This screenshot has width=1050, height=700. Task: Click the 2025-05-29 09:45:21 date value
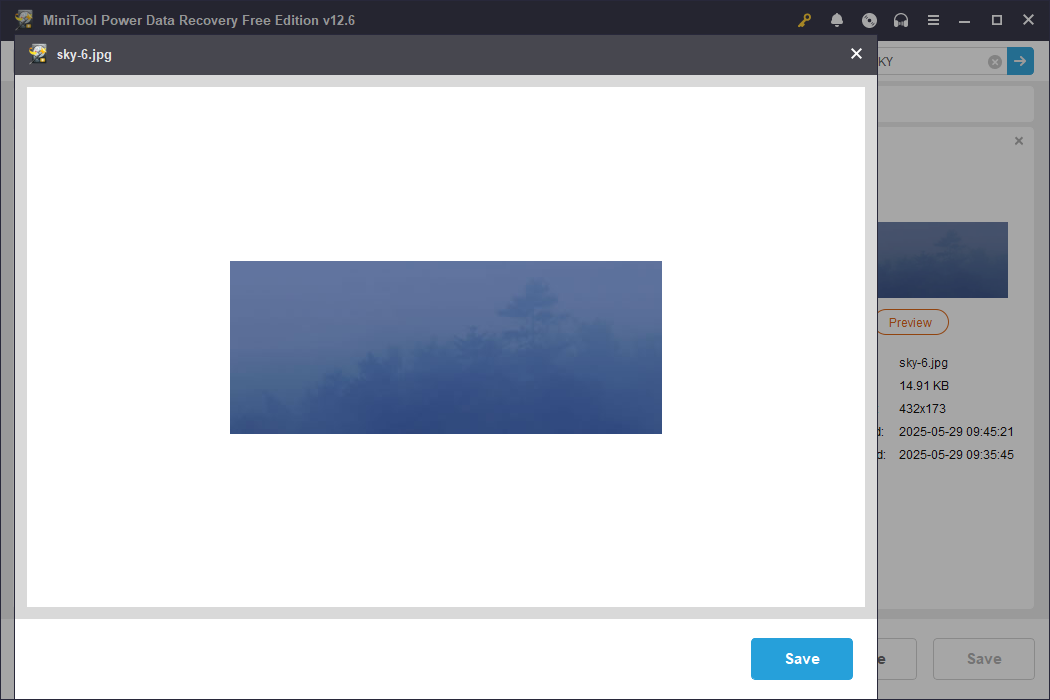click(956, 431)
